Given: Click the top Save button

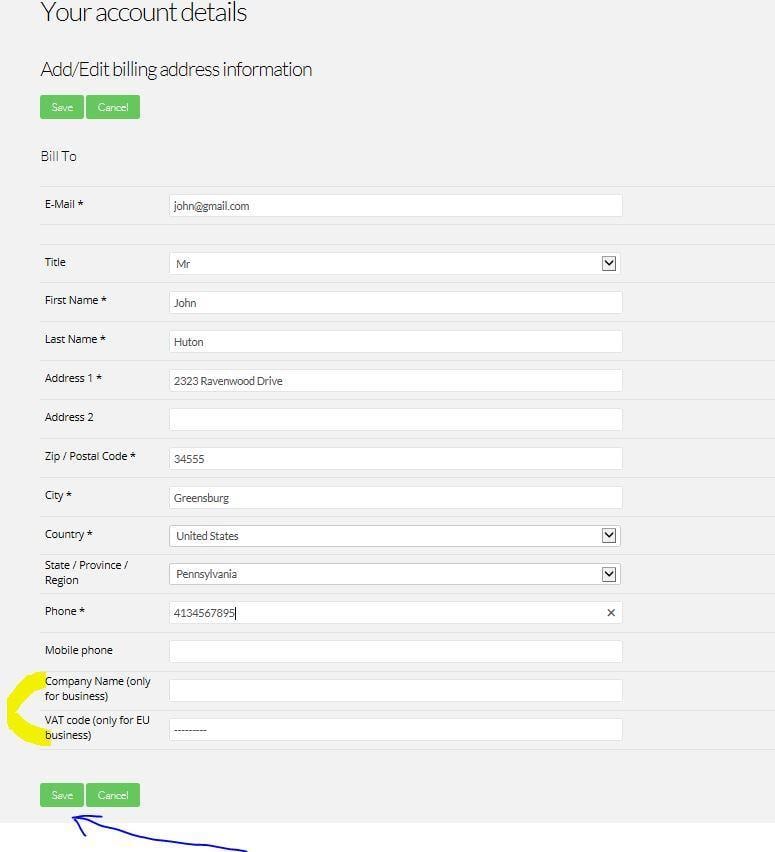Looking at the screenshot, I should (x=62, y=107).
